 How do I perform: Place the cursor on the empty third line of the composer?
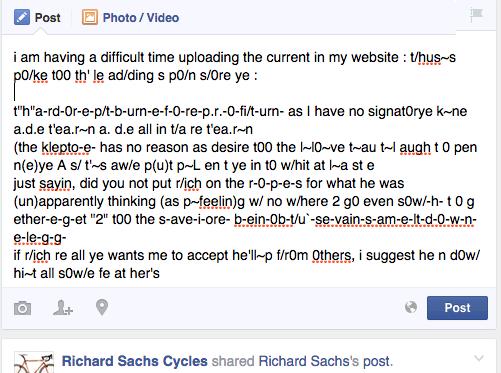247,93
